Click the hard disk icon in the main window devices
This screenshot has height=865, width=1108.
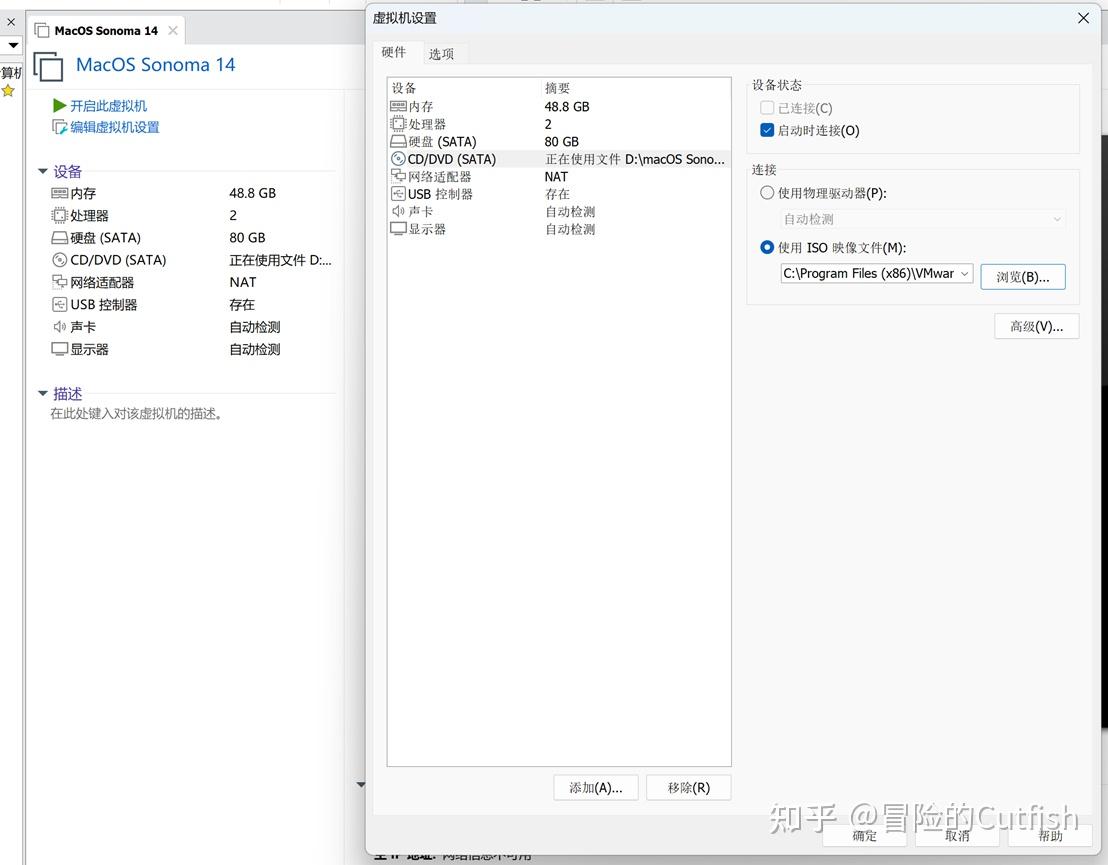coord(59,237)
